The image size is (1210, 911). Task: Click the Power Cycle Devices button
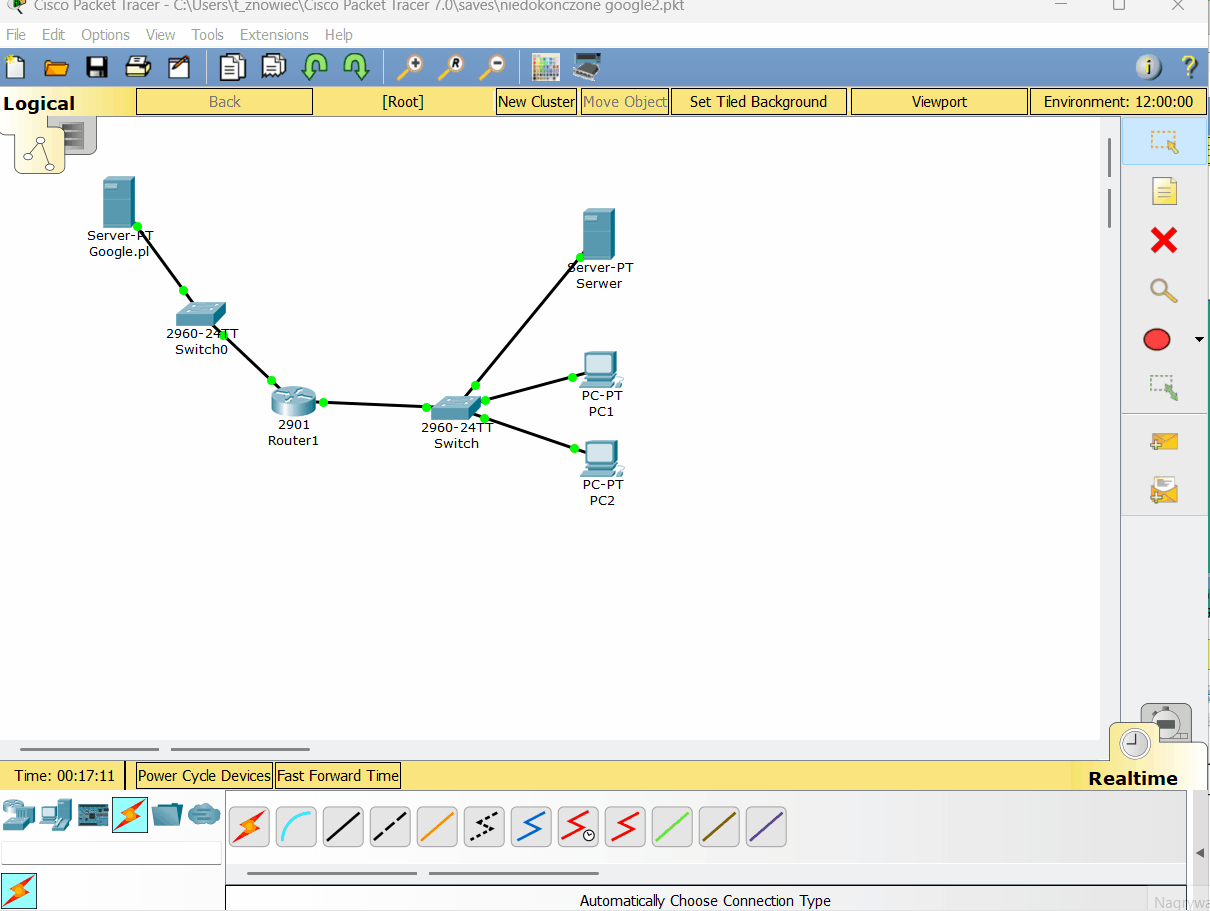[204, 775]
